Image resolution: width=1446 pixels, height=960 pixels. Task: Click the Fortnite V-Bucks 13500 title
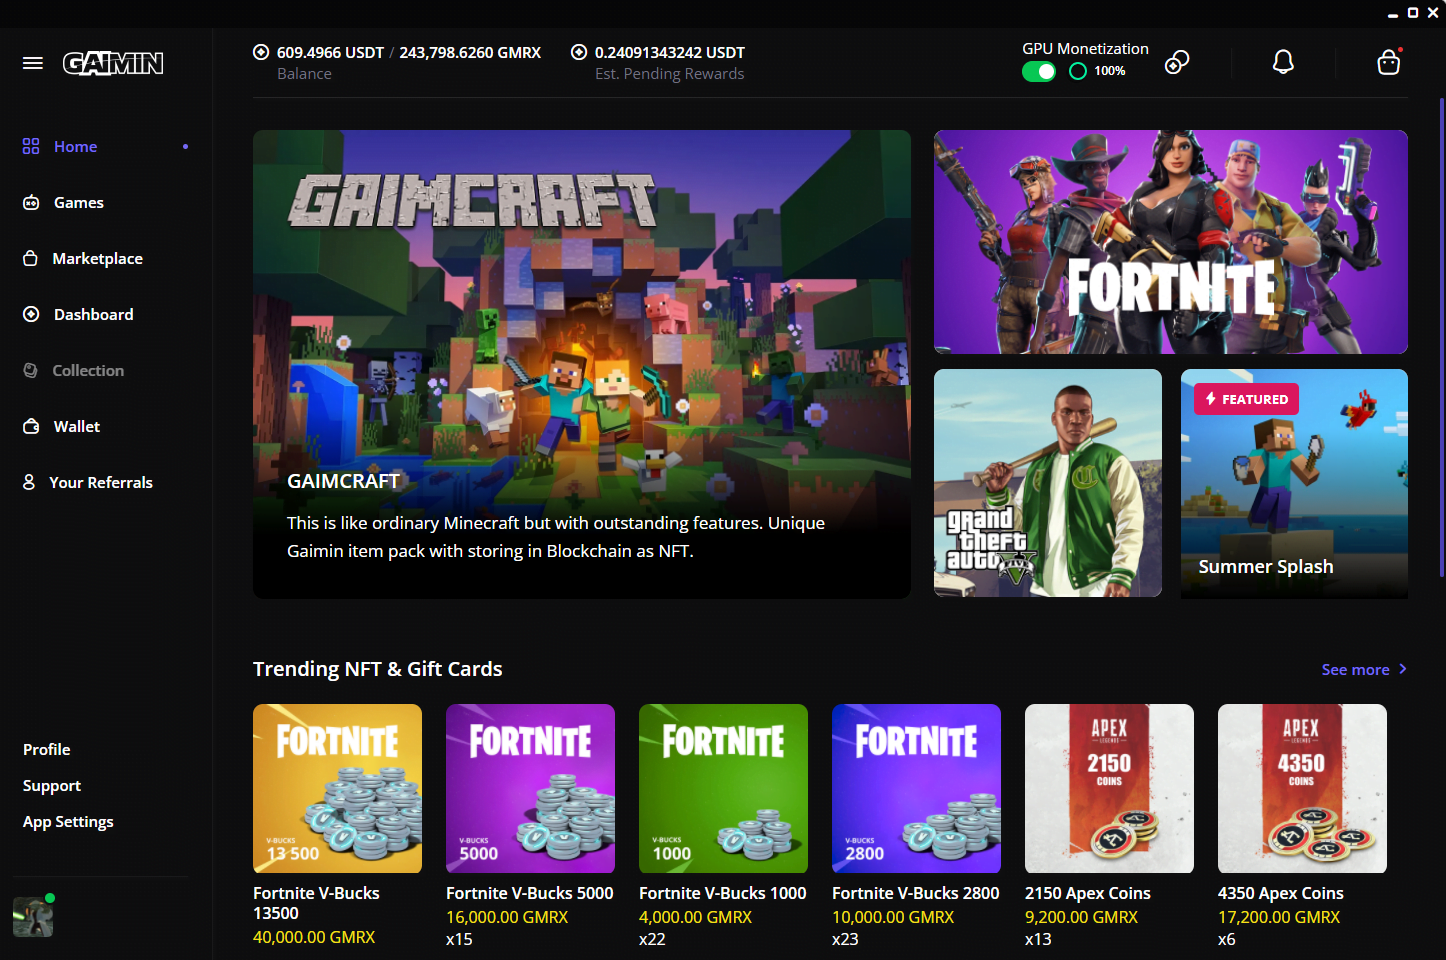pyautogui.click(x=316, y=903)
